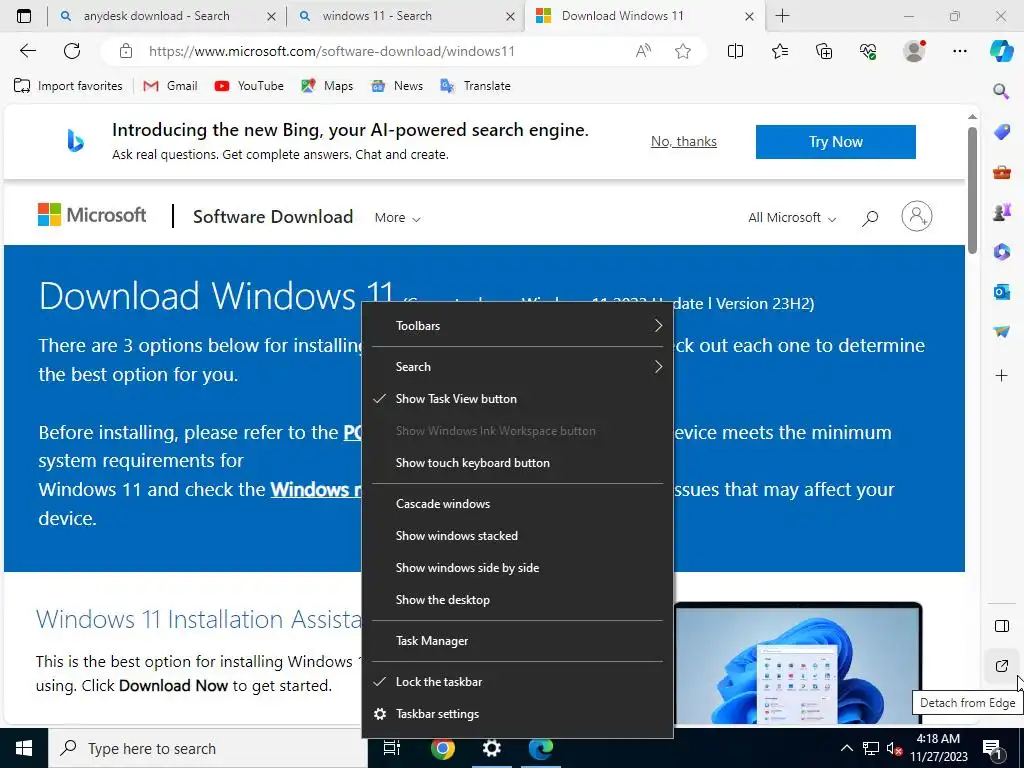This screenshot has height=768, width=1024.
Task: Open Split screen icon in the Edge toolbar
Action: 735,51
